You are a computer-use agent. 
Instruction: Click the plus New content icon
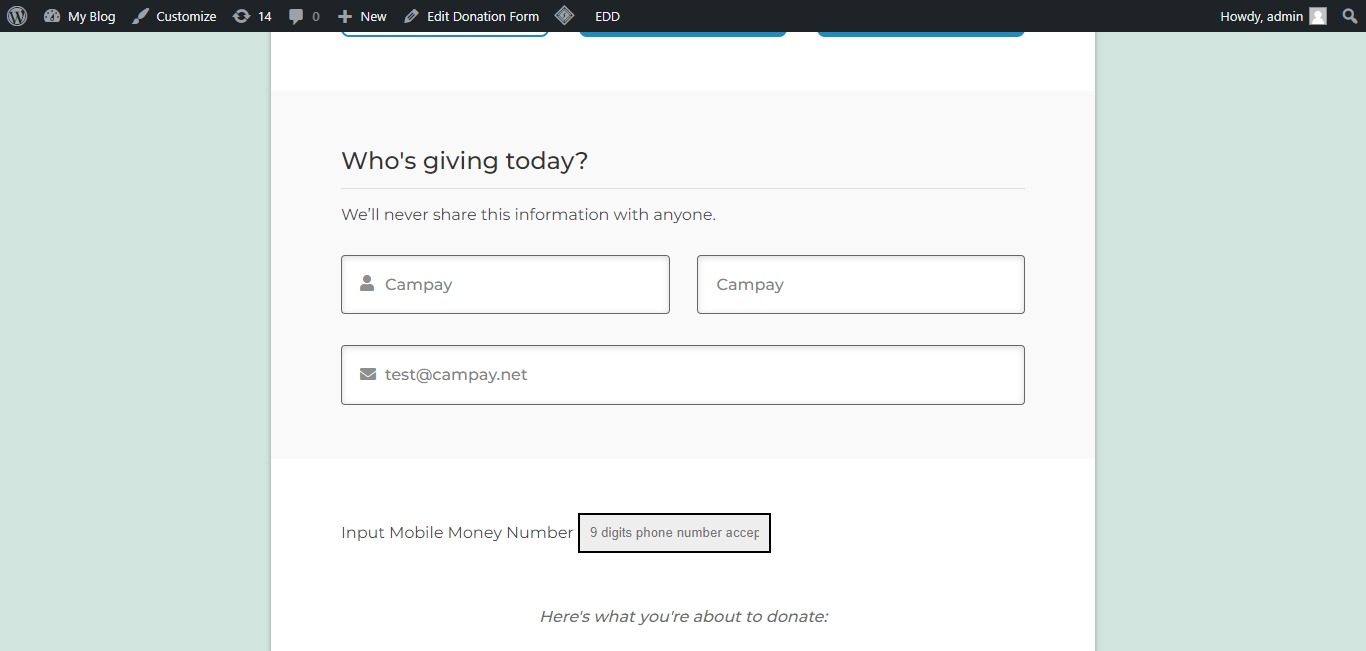(345, 16)
